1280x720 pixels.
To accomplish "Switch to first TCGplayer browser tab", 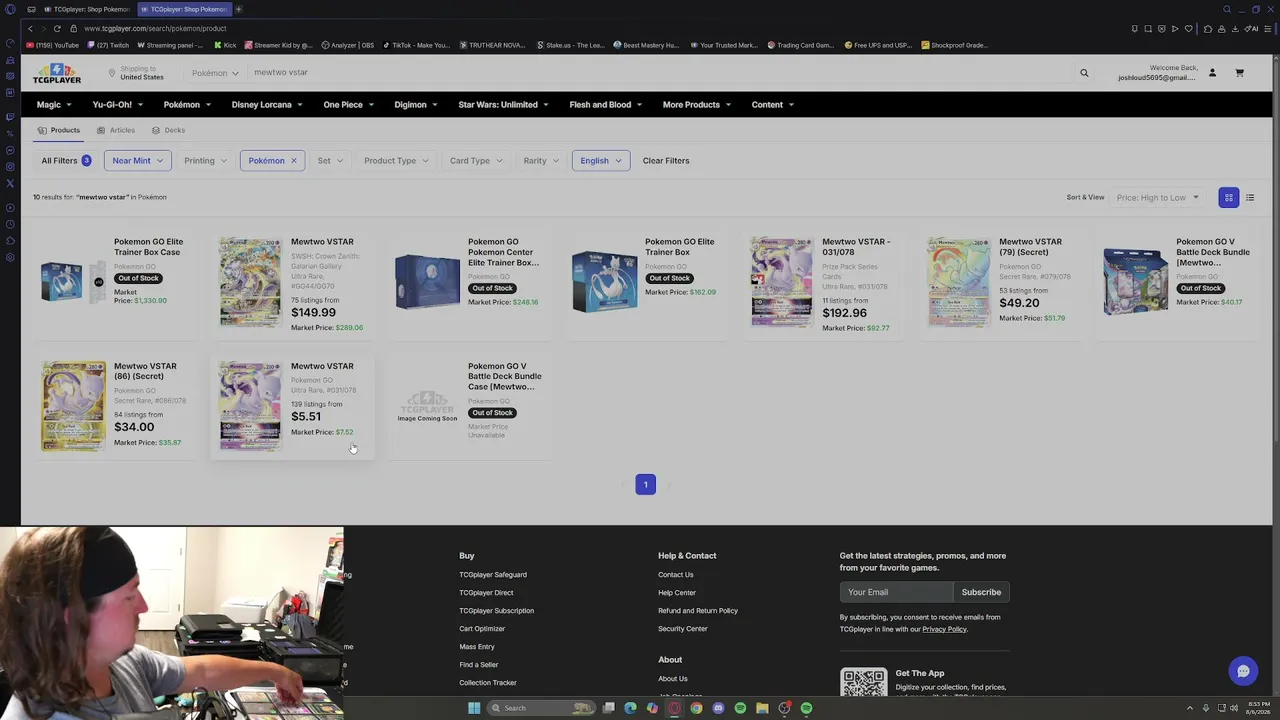I will [86, 9].
